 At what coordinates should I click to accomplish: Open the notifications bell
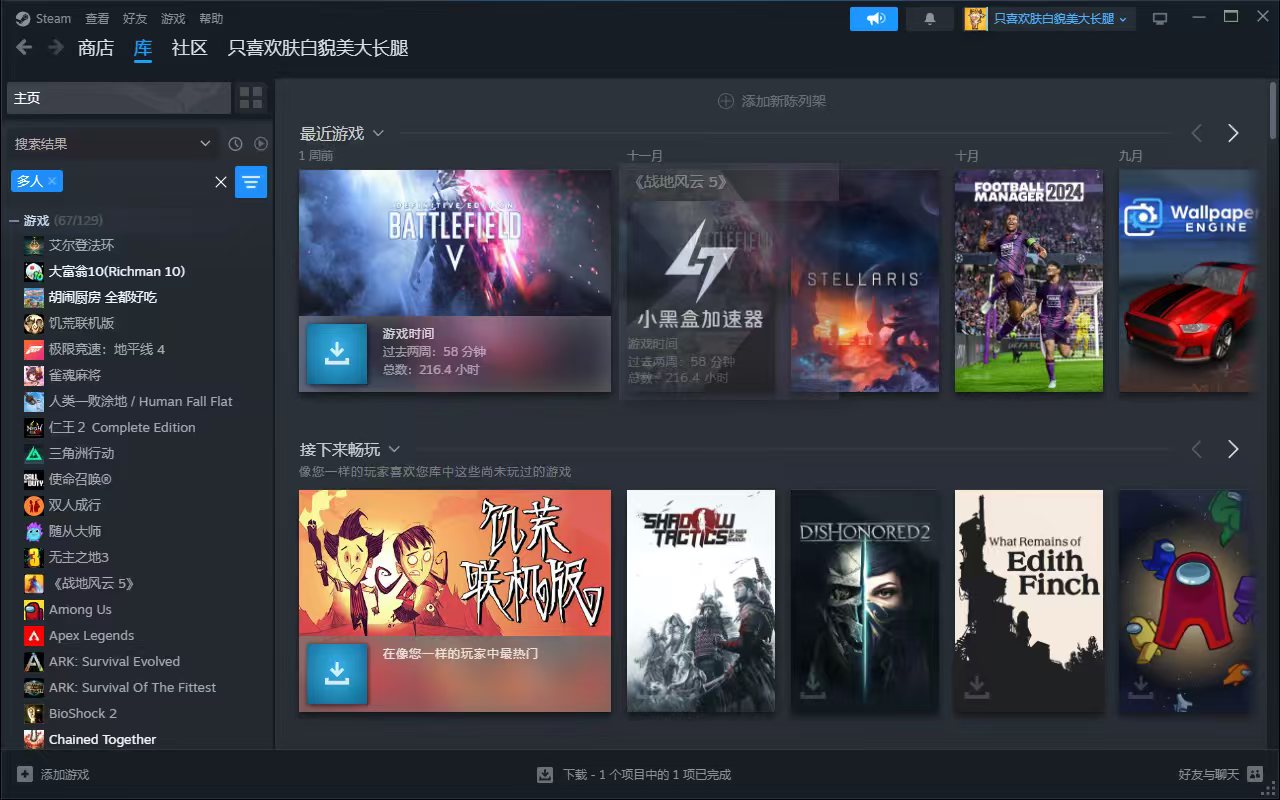click(929, 18)
